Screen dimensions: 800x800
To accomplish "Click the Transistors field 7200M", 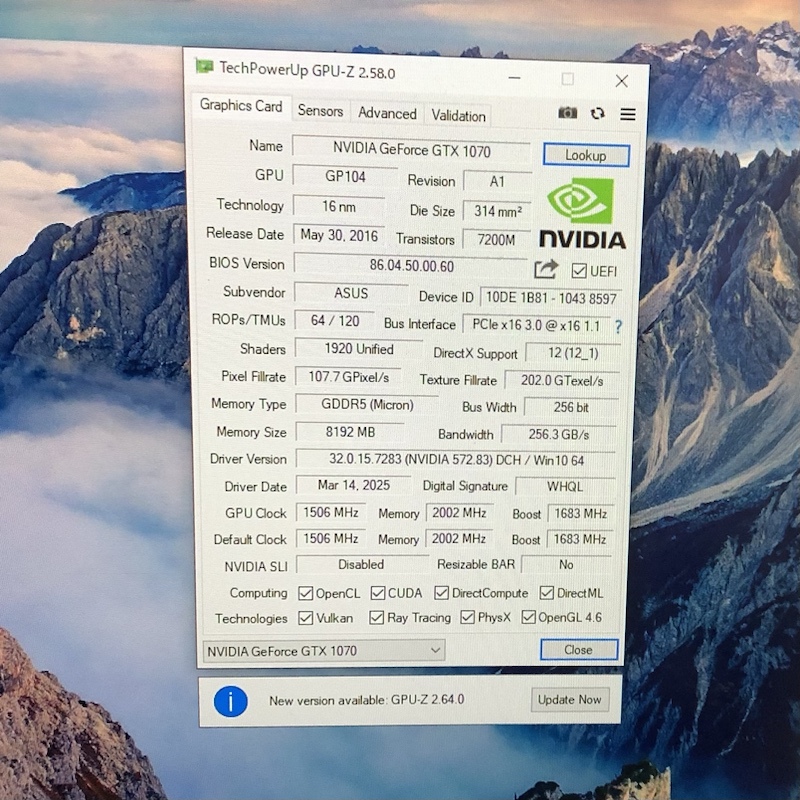I will (x=496, y=240).
